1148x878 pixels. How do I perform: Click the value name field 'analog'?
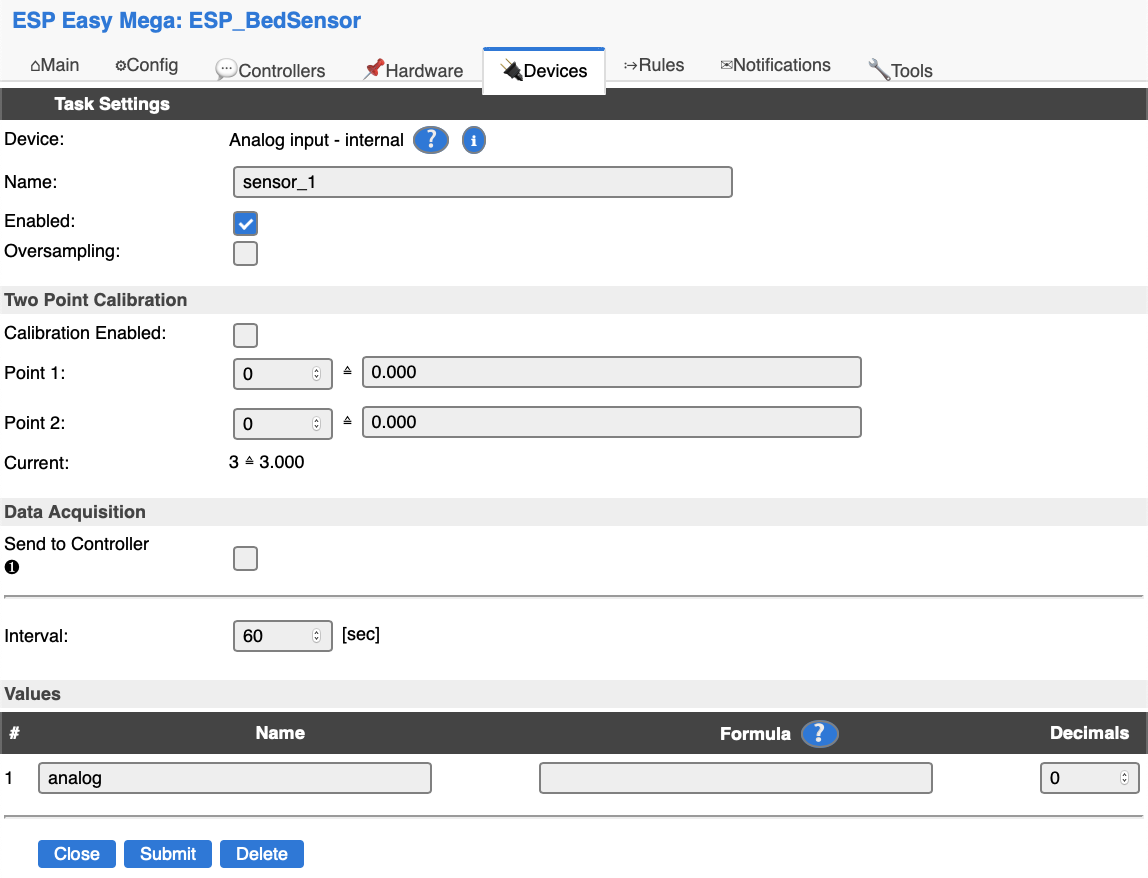(x=234, y=778)
